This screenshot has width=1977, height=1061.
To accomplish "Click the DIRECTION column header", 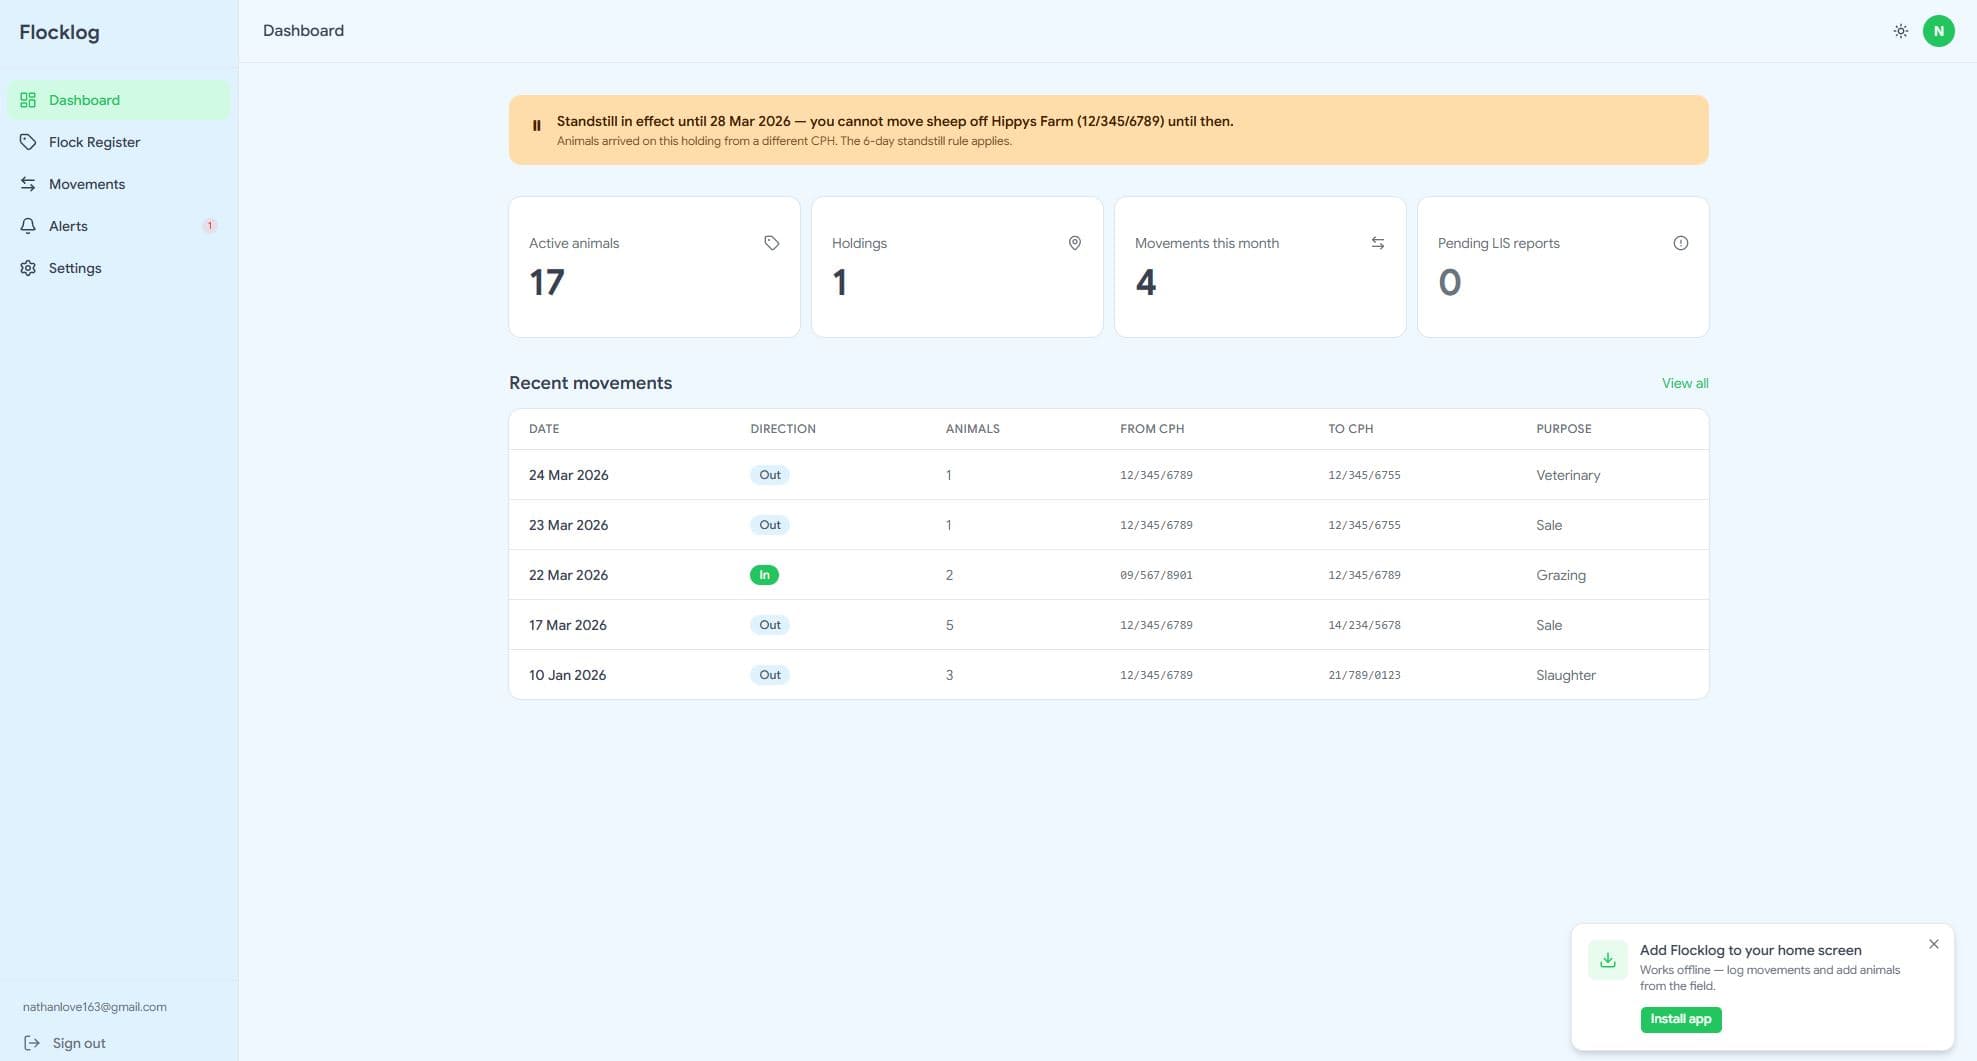I will 783,429.
